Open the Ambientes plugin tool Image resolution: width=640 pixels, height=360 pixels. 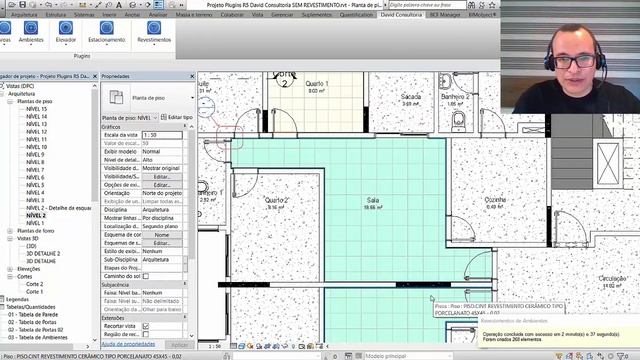click(31, 31)
